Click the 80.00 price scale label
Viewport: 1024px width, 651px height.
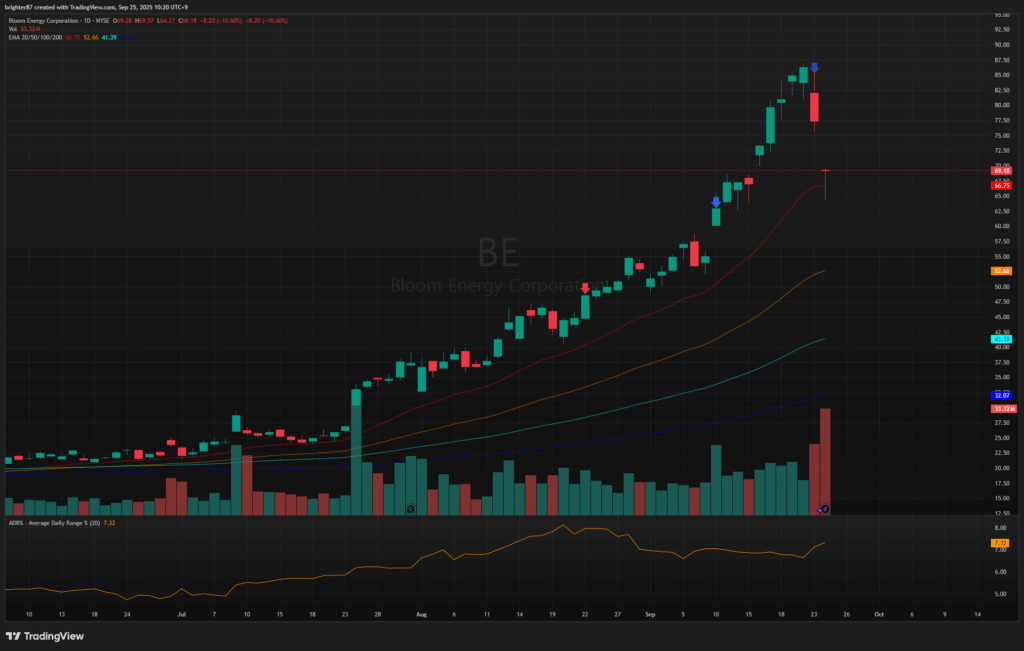(1002, 105)
